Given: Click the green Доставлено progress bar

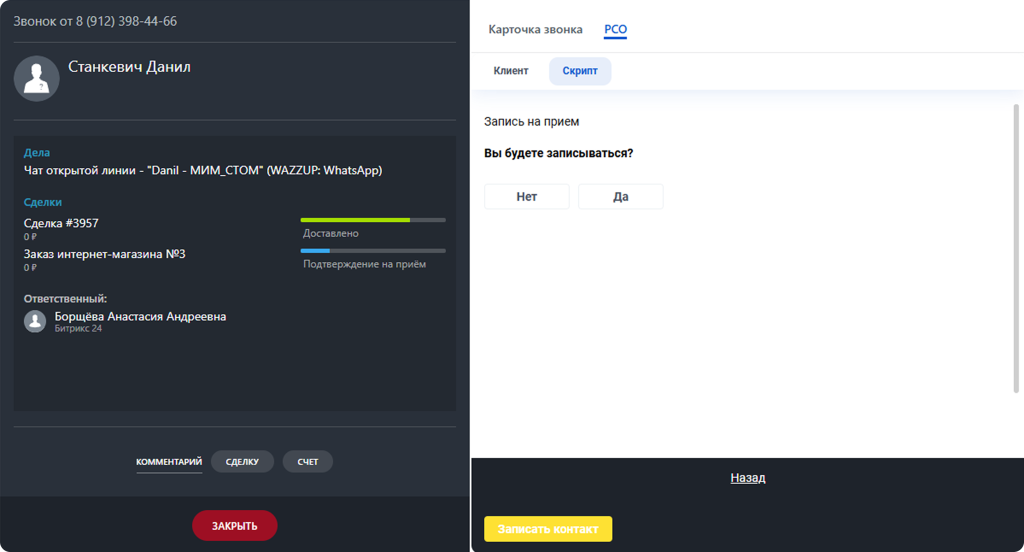Looking at the screenshot, I should click(373, 220).
